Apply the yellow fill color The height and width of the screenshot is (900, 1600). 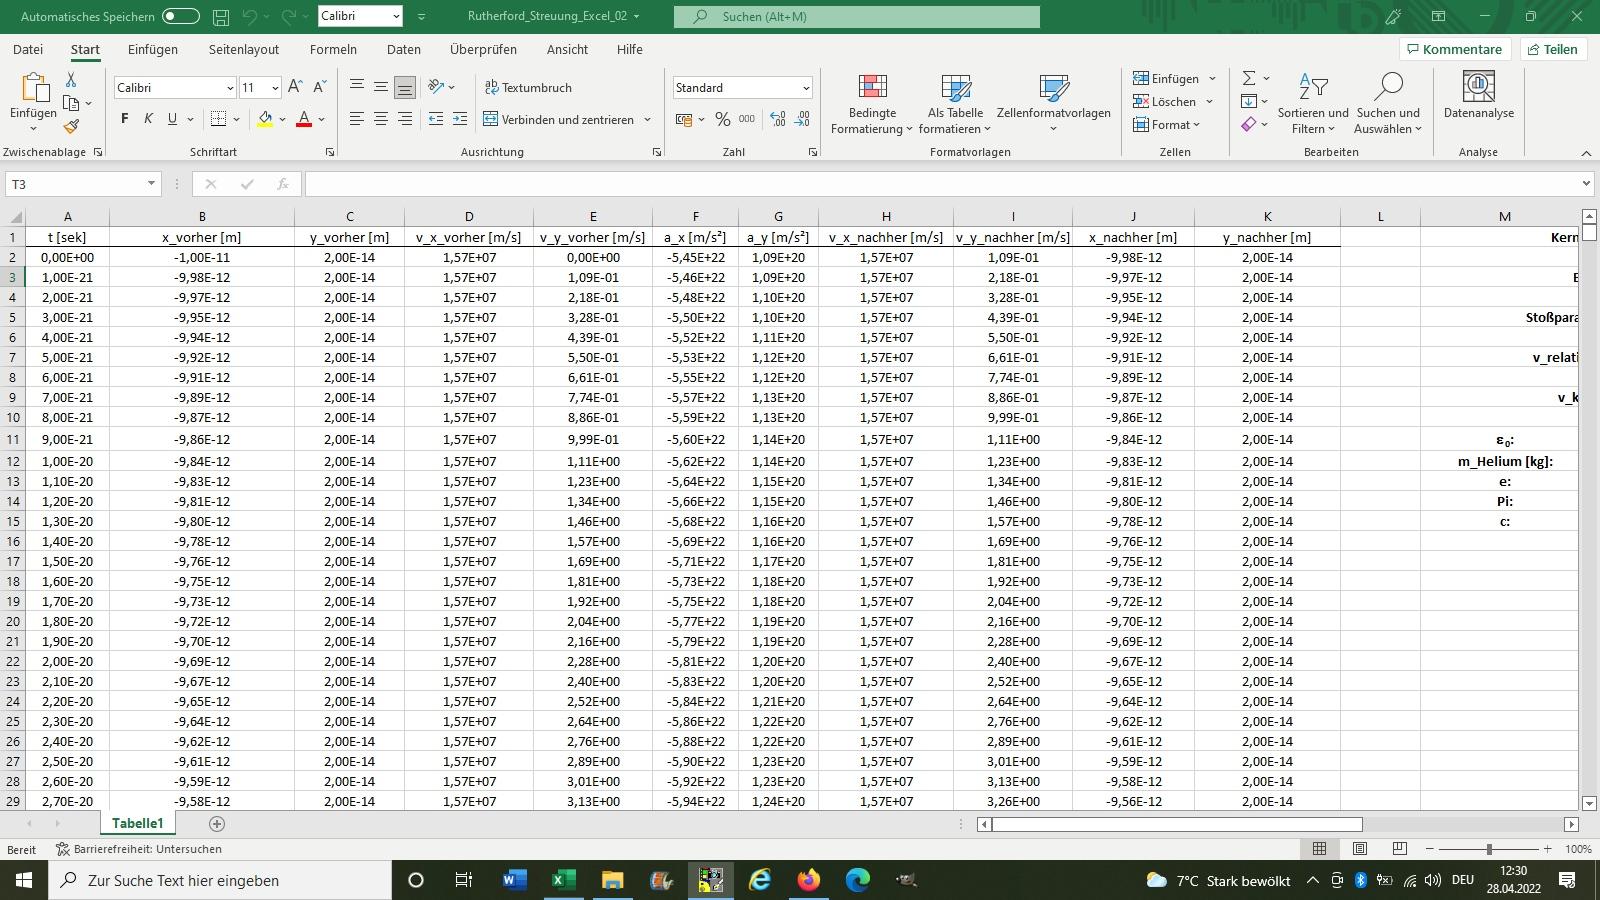pyautogui.click(x=265, y=119)
